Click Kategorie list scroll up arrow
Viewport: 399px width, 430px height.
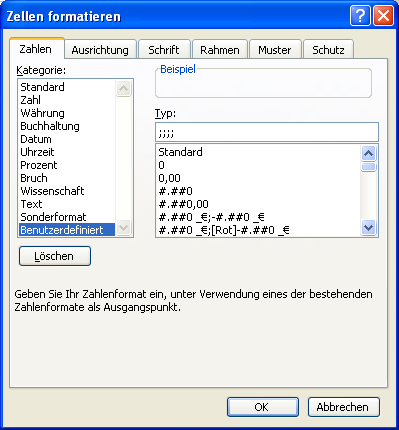point(123,88)
